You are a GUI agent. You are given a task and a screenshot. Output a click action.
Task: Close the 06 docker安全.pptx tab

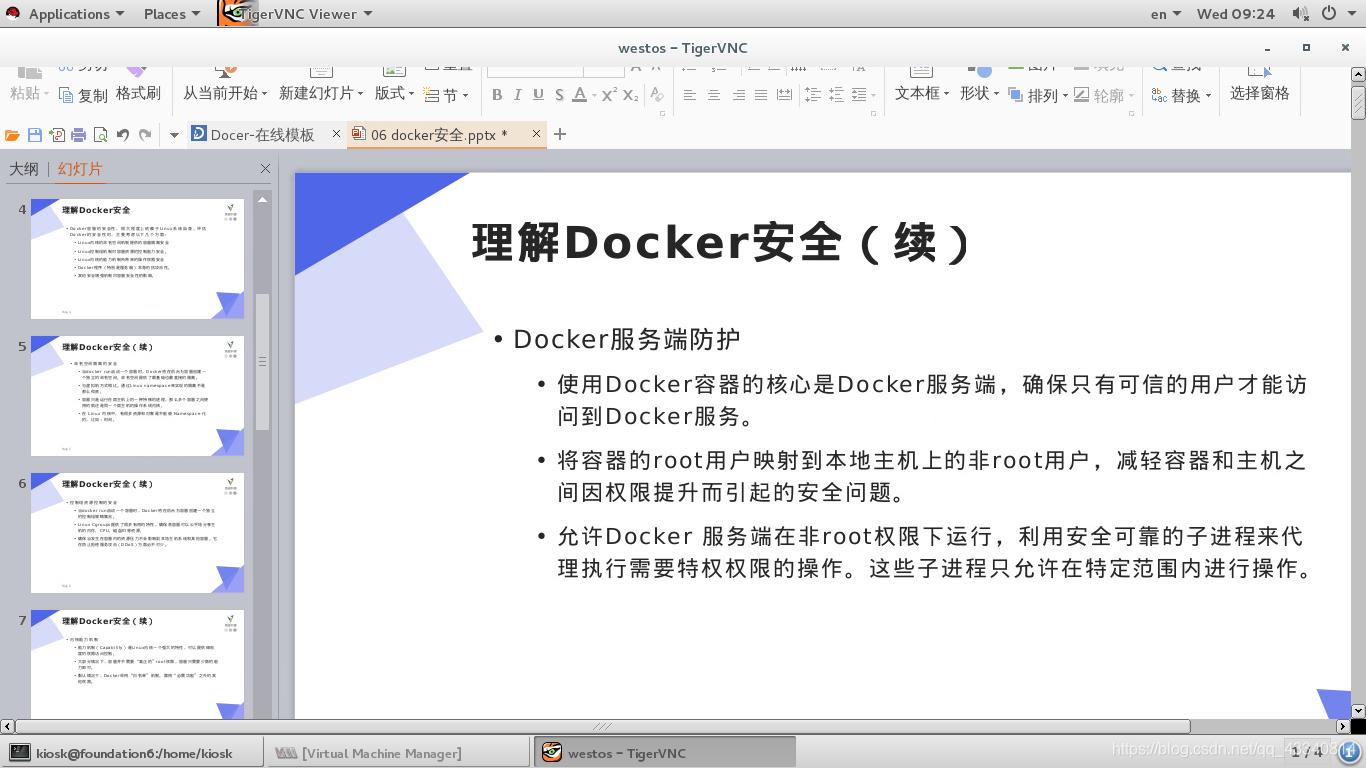(537, 134)
